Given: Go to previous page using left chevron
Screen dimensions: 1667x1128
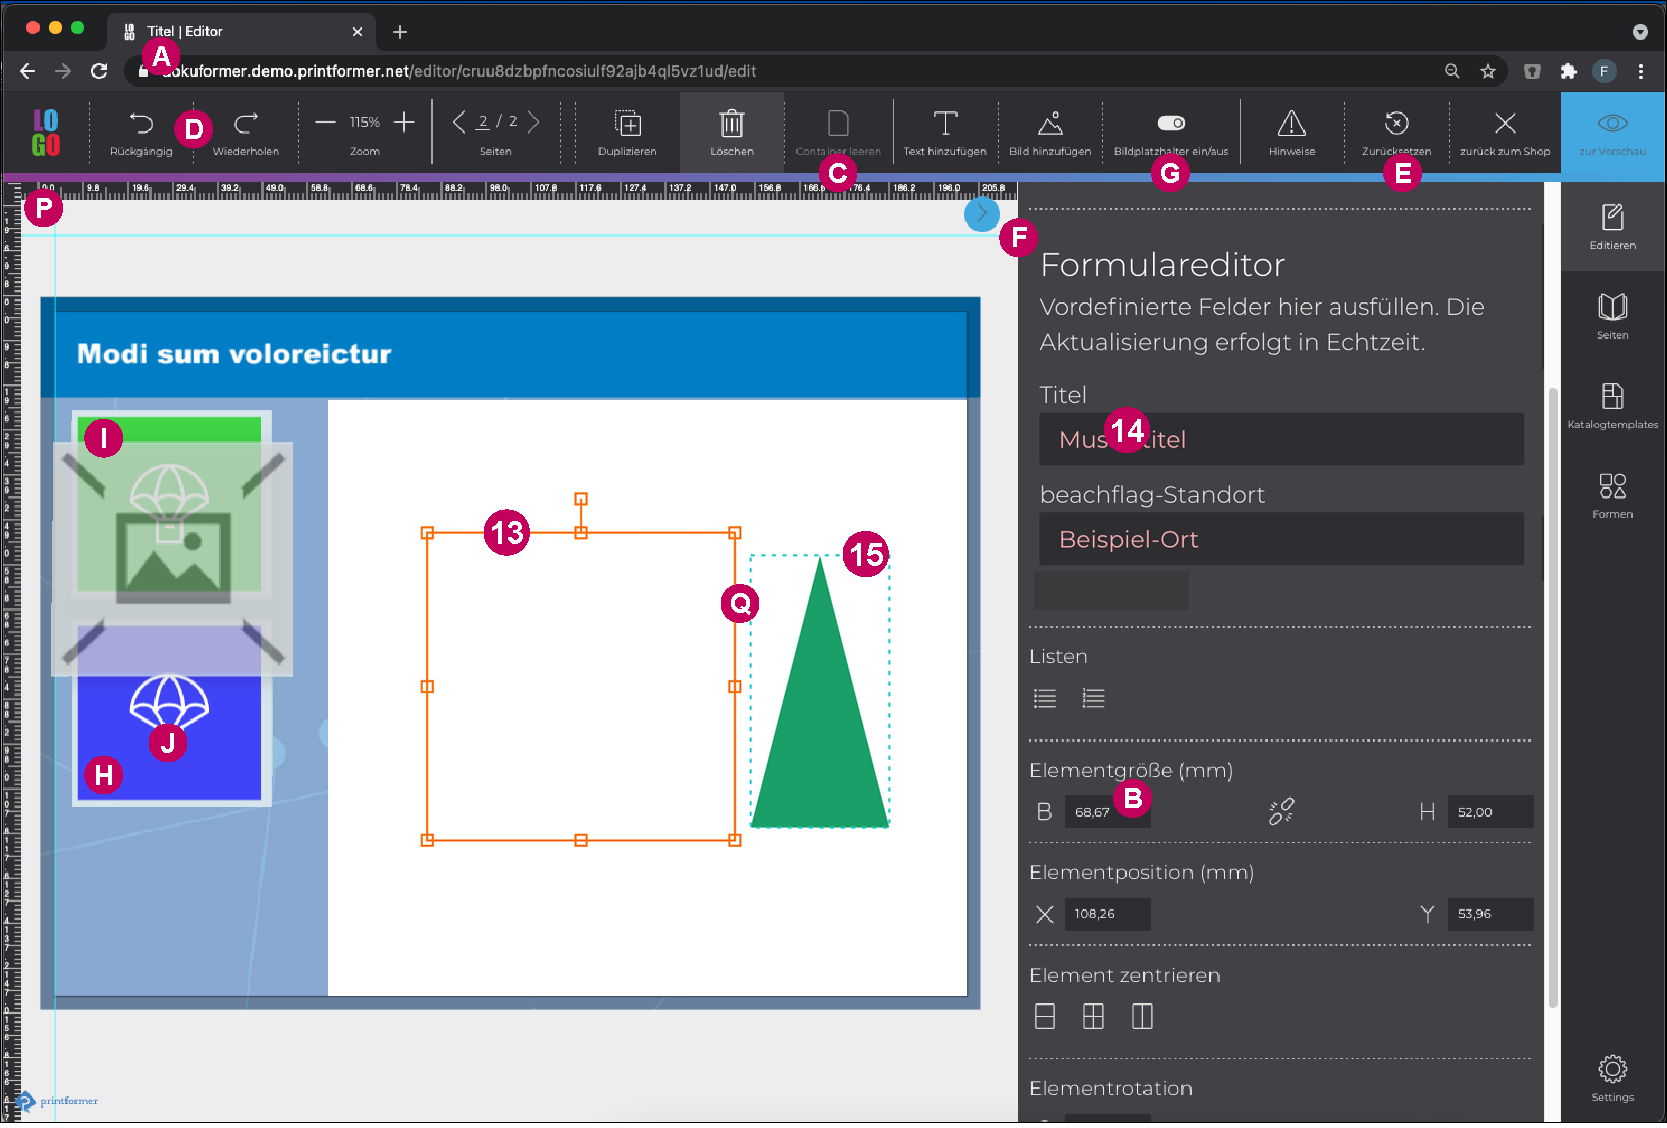Looking at the screenshot, I should [458, 122].
